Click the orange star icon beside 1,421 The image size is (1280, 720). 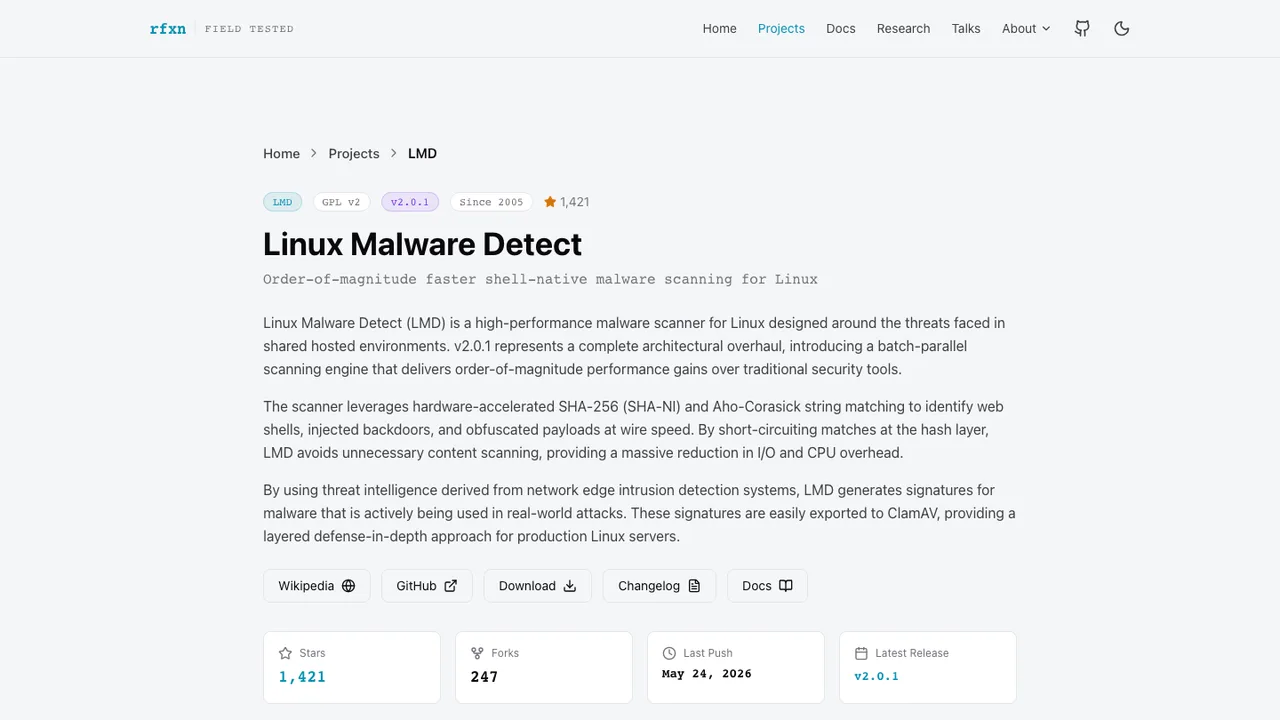tap(550, 202)
